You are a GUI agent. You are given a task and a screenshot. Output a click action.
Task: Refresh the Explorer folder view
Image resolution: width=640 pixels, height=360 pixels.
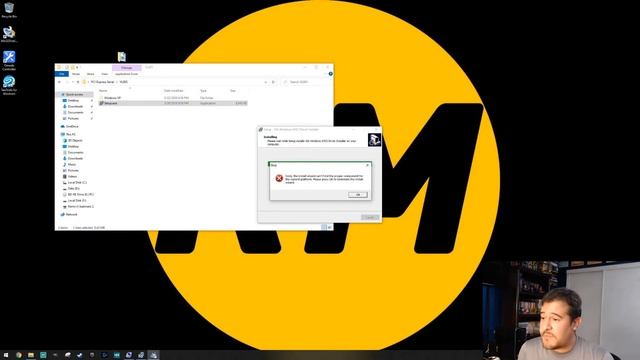coord(273,82)
